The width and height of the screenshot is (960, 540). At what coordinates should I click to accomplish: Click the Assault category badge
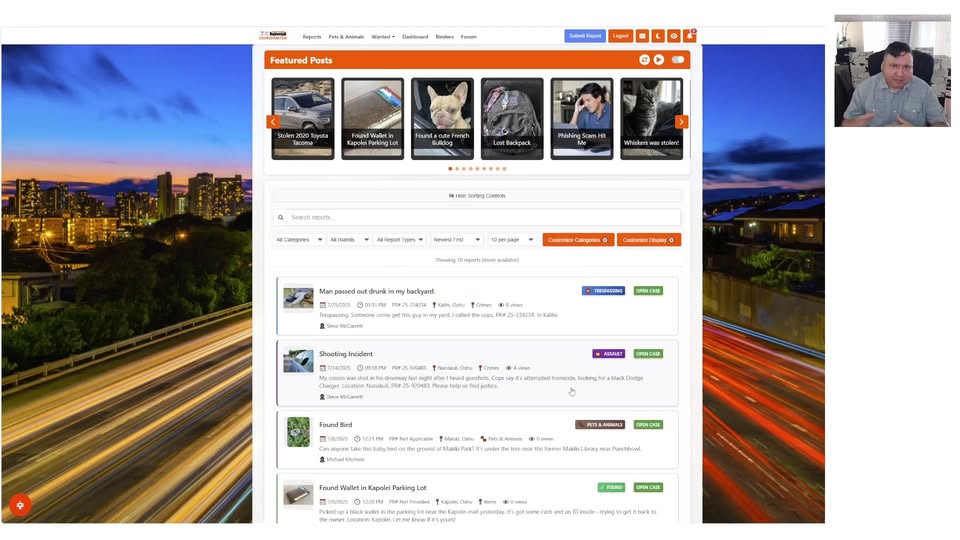(x=609, y=354)
